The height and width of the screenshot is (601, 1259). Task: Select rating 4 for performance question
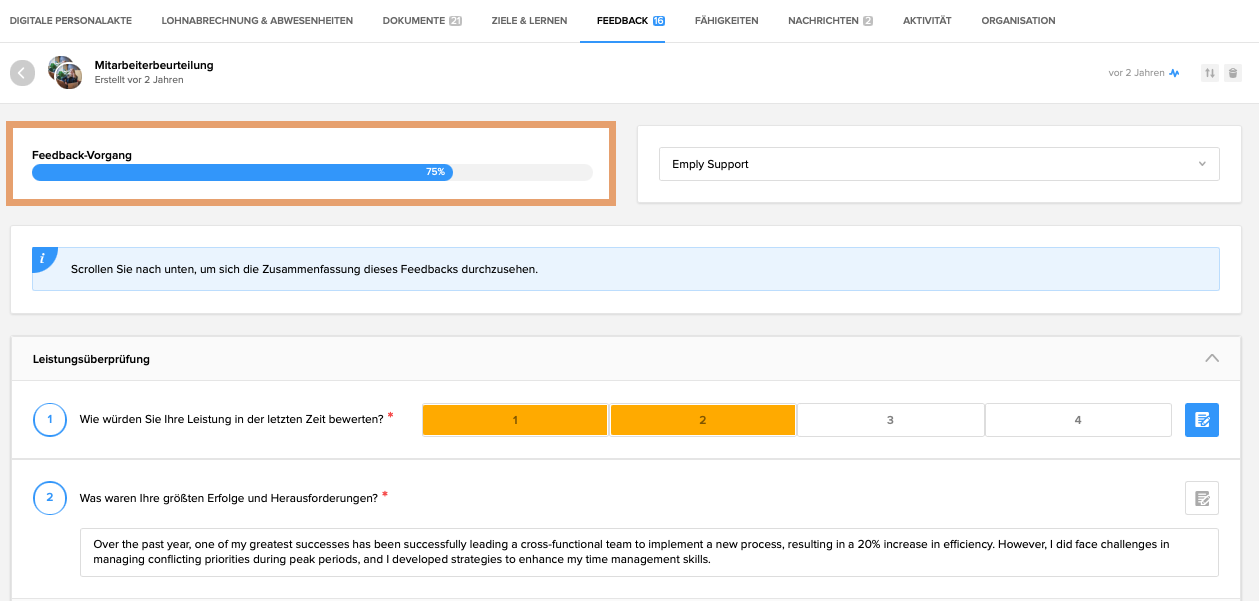coord(1077,420)
